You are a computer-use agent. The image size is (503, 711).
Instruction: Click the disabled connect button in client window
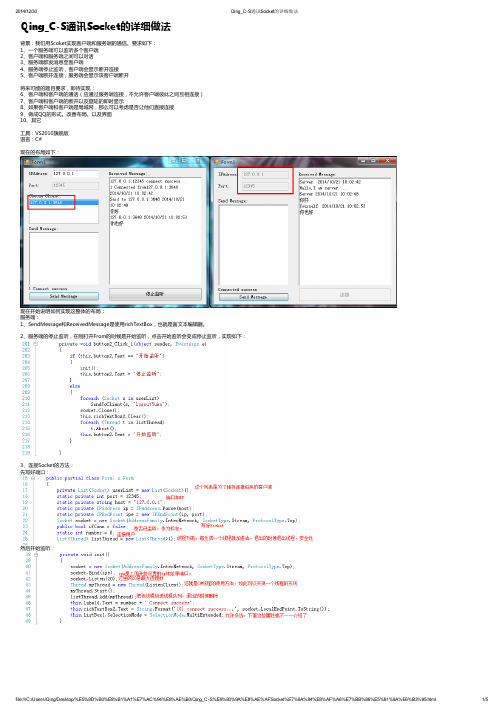(x=344, y=295)
